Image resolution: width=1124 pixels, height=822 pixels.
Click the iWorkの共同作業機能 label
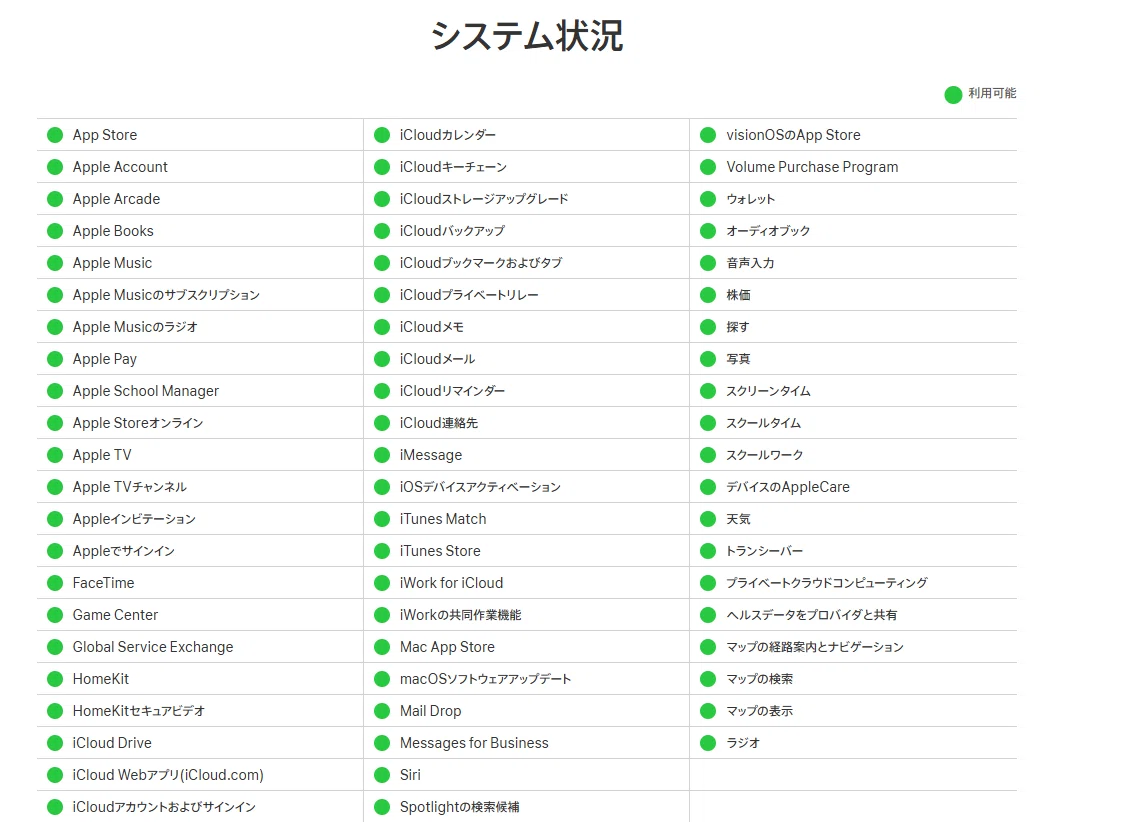coord(460,615)
